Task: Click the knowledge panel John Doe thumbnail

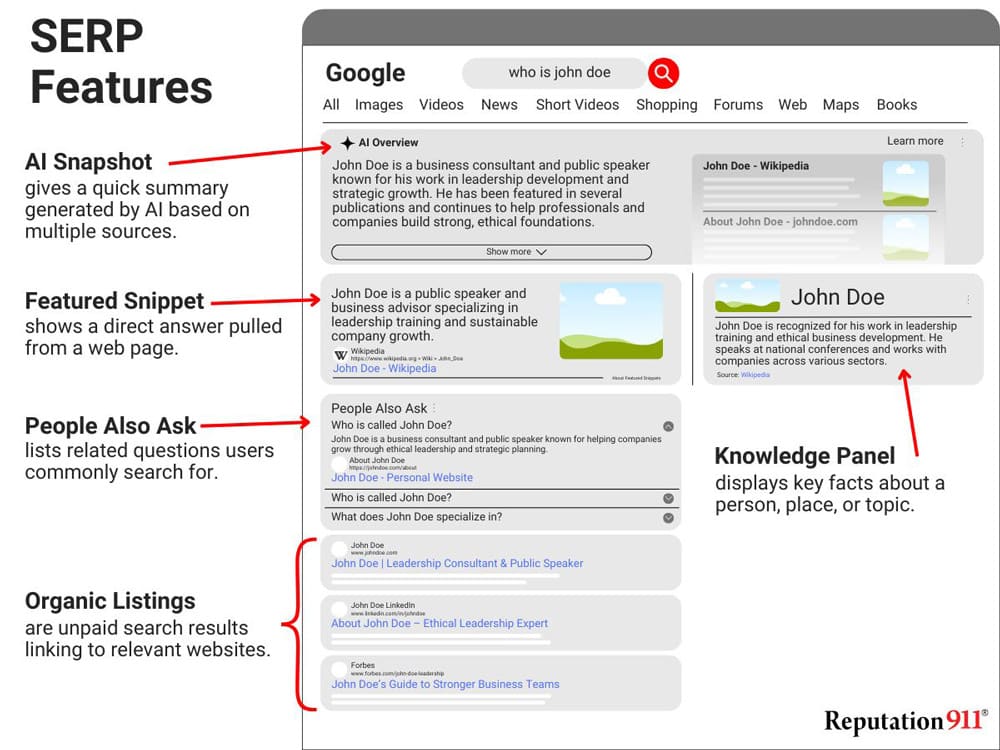Action: point(747,297)
